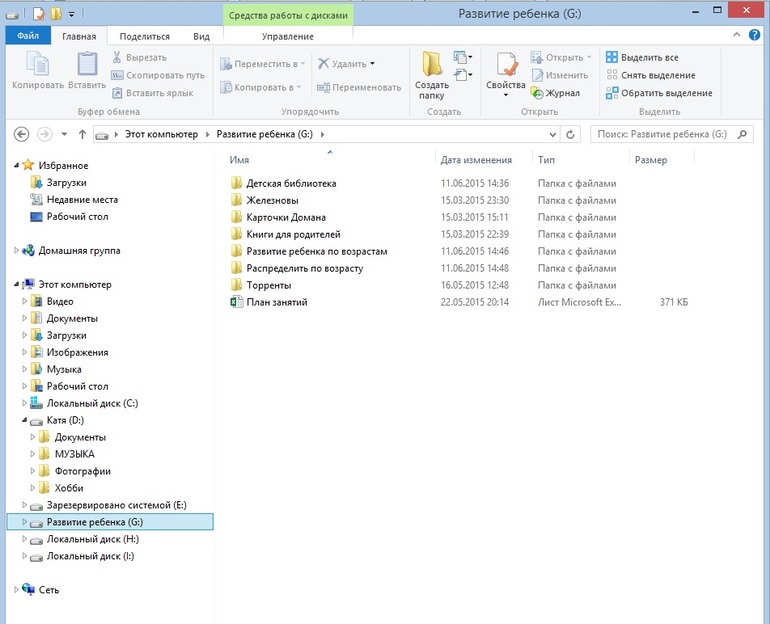
Task: Sort files by Дата изменения column
Action: click(x=476, y=160)
